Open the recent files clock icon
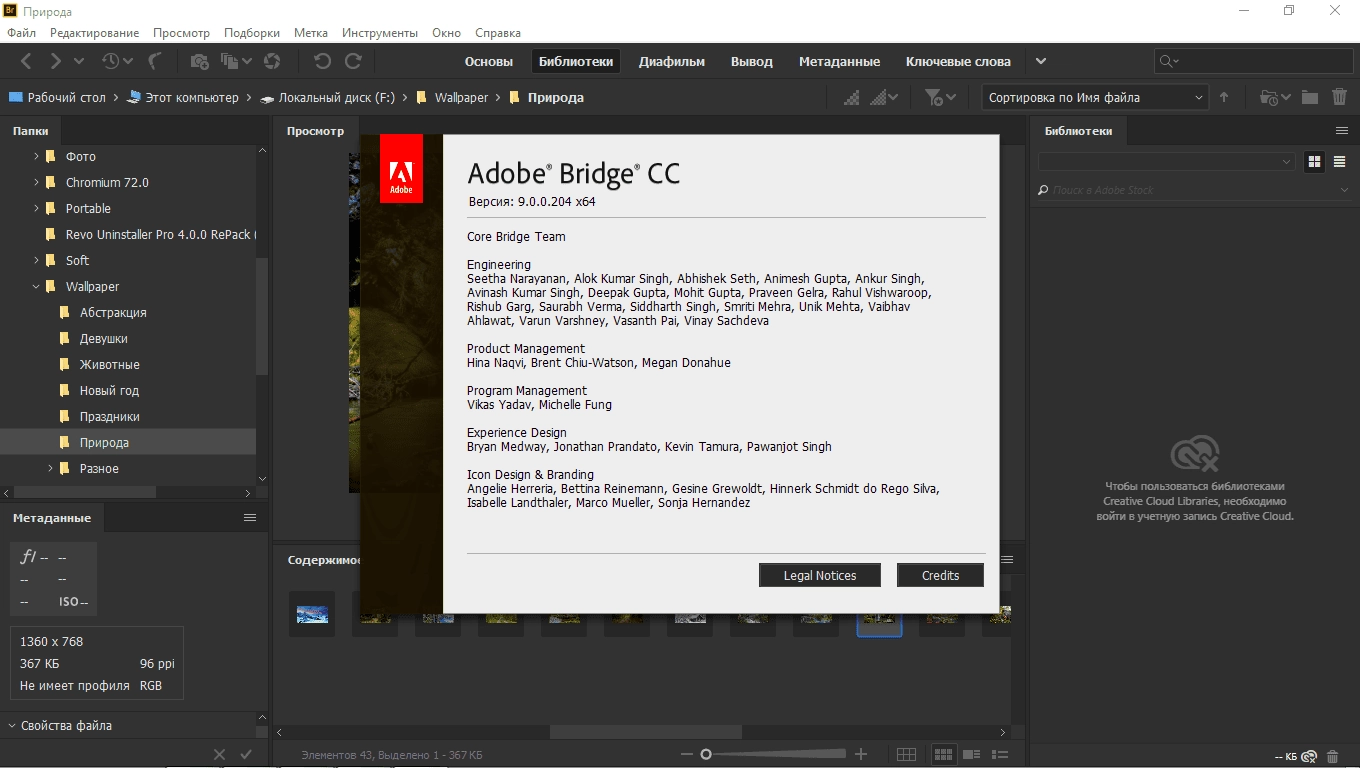The image size is (1360, 768). pos(110,61)
